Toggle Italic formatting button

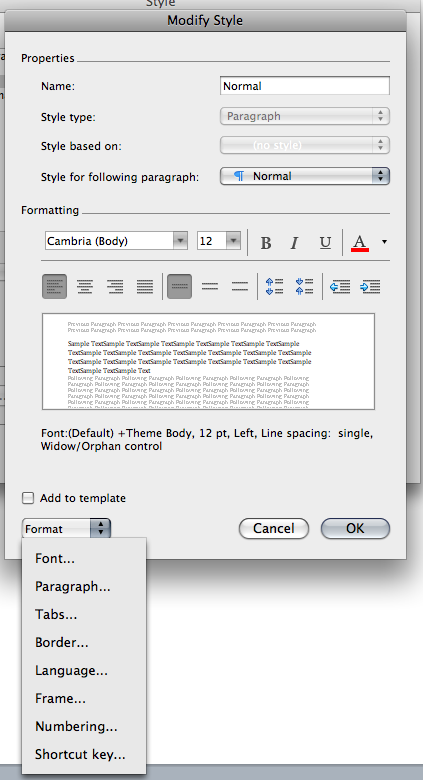coord(295,242)
